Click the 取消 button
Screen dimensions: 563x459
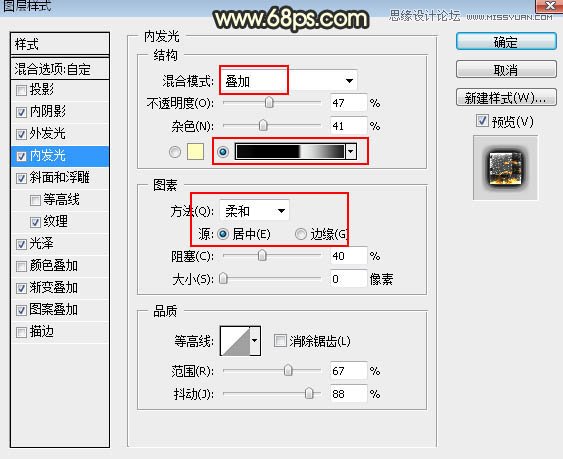[x=506, y=69]
